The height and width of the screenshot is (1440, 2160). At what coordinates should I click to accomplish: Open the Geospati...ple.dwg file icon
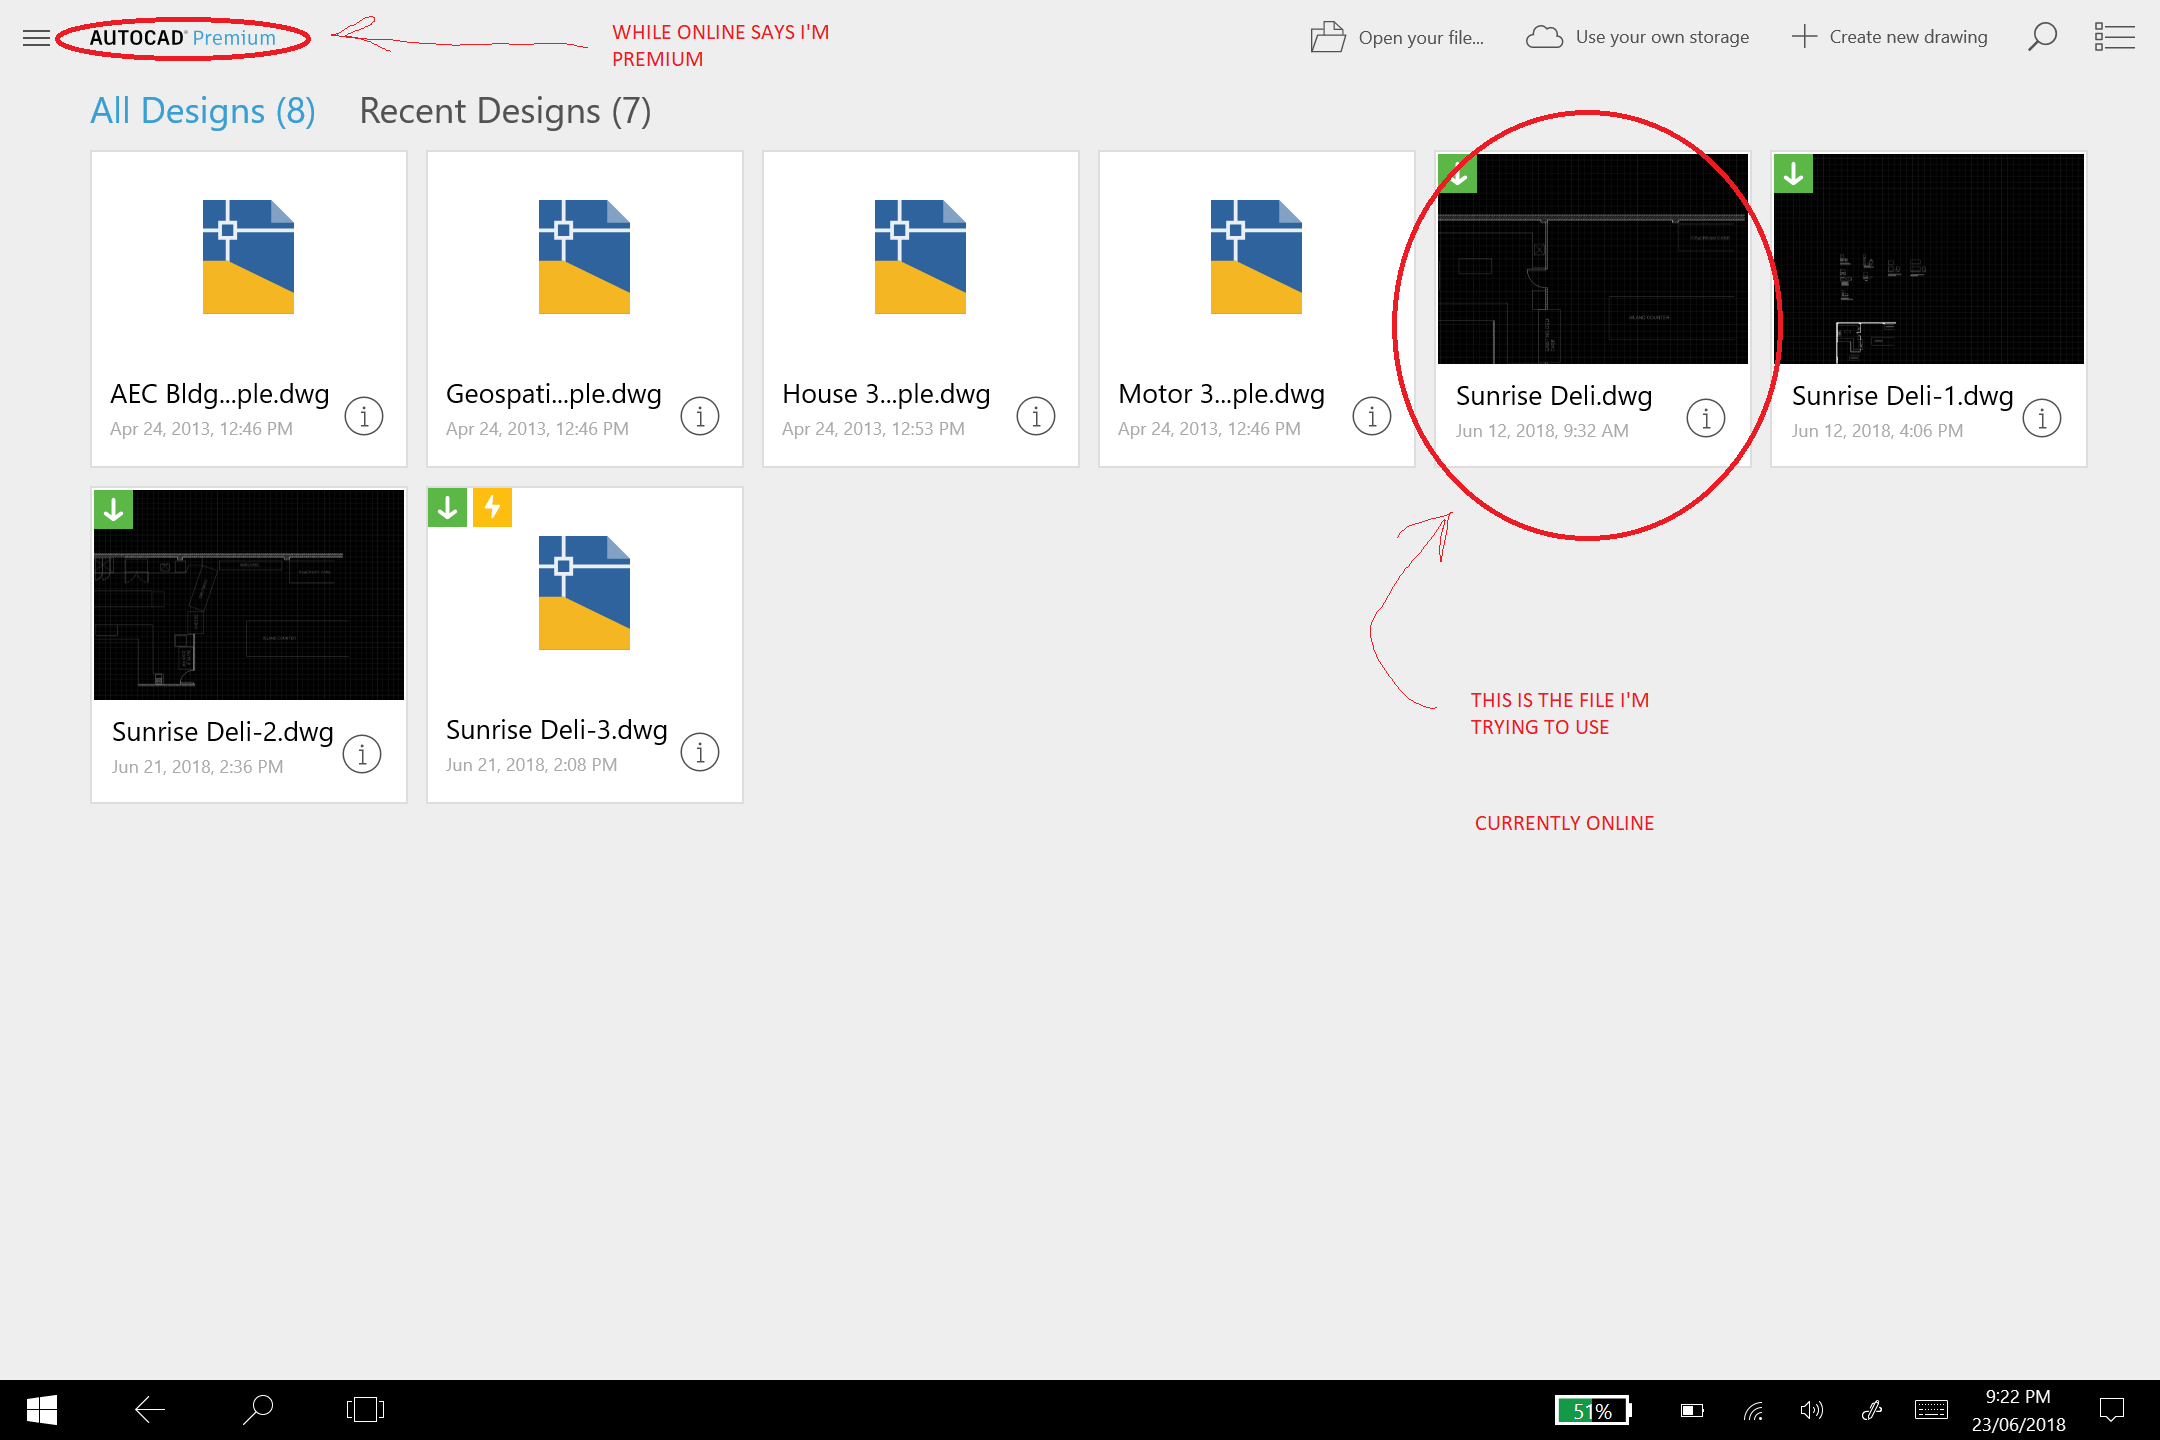pyautogui.click(x=584, y=257)
